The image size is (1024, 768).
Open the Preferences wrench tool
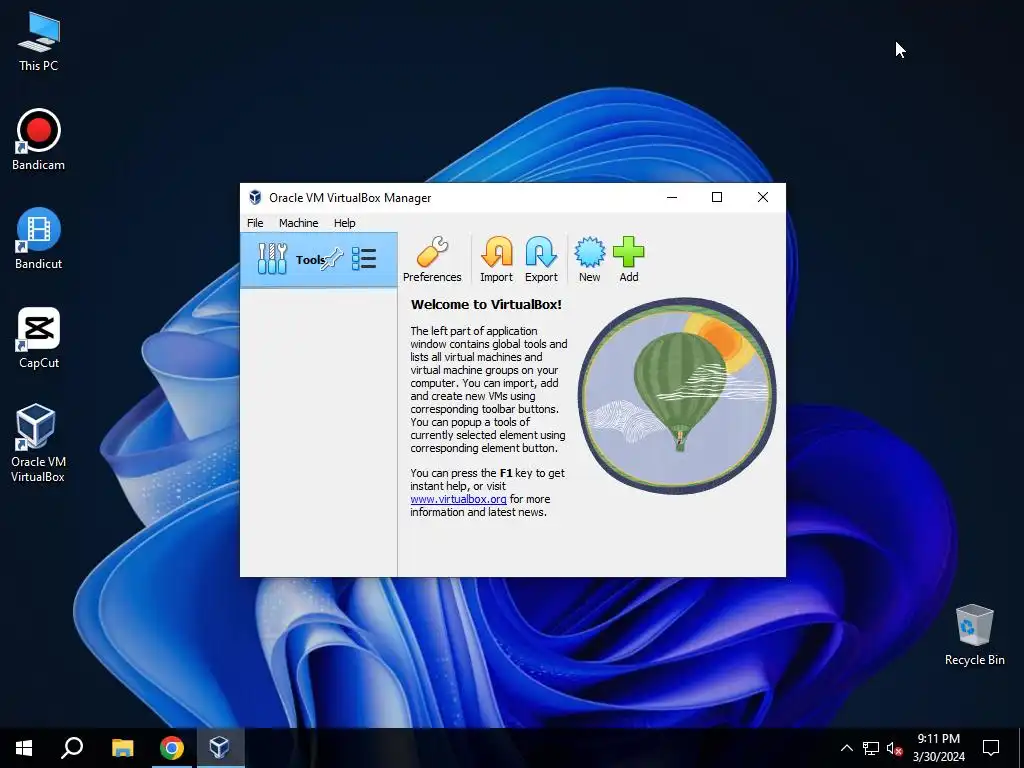[432, 259]
